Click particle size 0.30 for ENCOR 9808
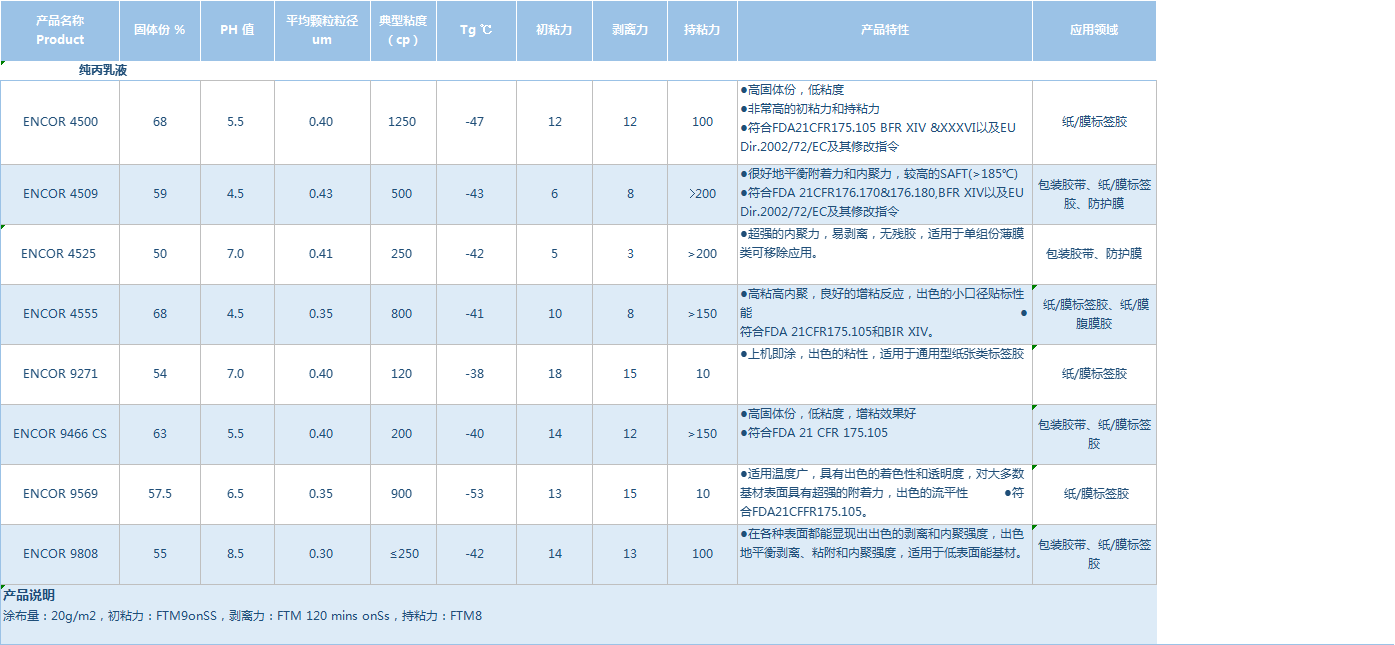Viewport: 1395px width, 645px height. coord(321,554)
